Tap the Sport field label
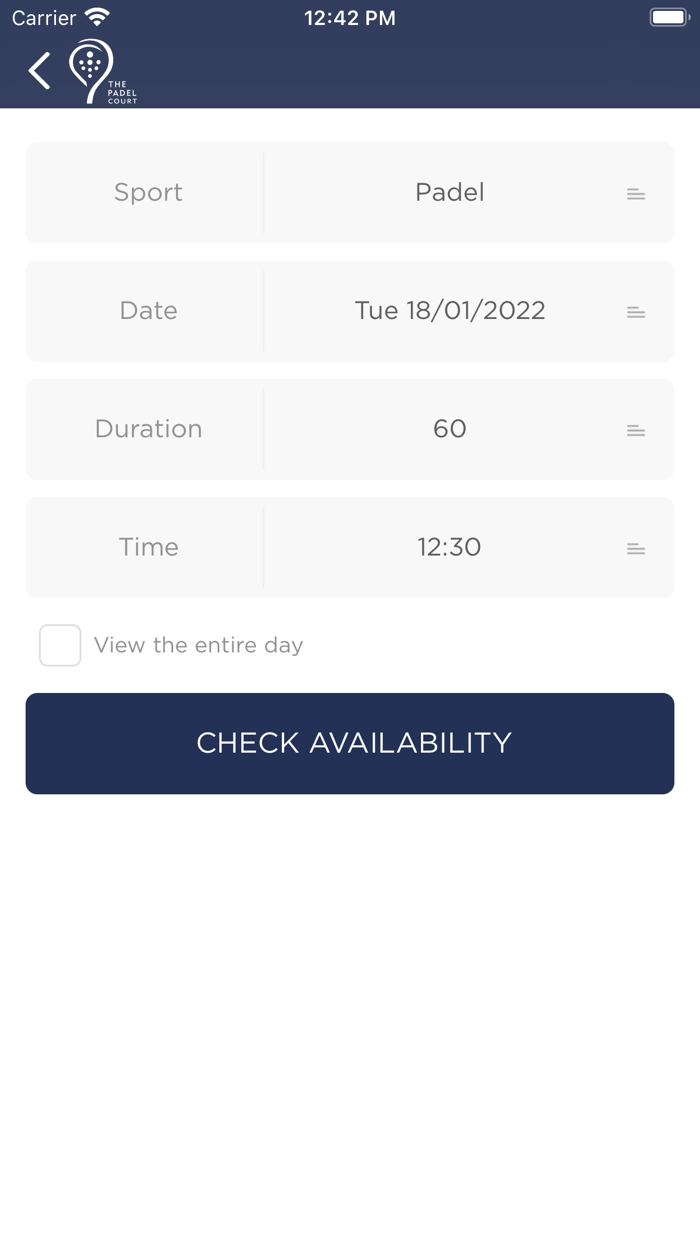Viewport: 700px width, 1244px height. click(148, 192)
